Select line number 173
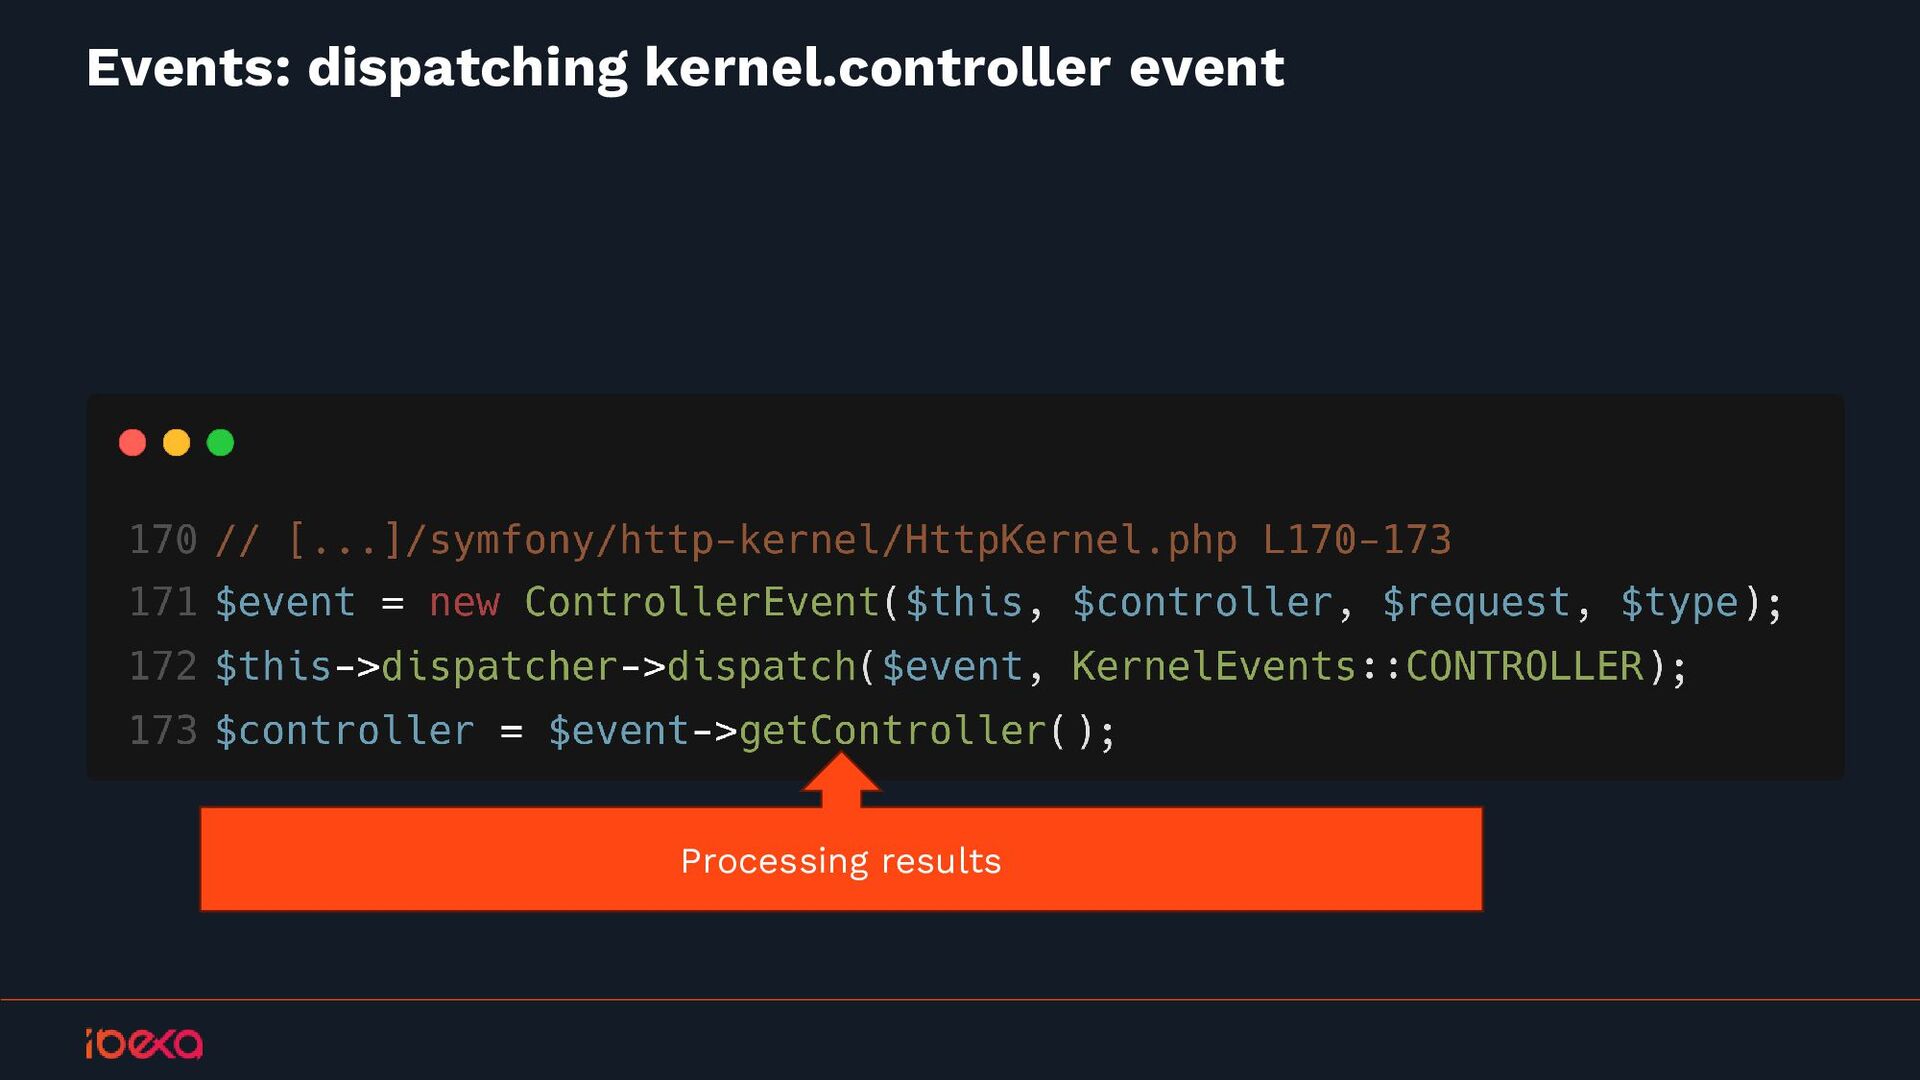1920x1080 pixels. click(x=163, y=730)
